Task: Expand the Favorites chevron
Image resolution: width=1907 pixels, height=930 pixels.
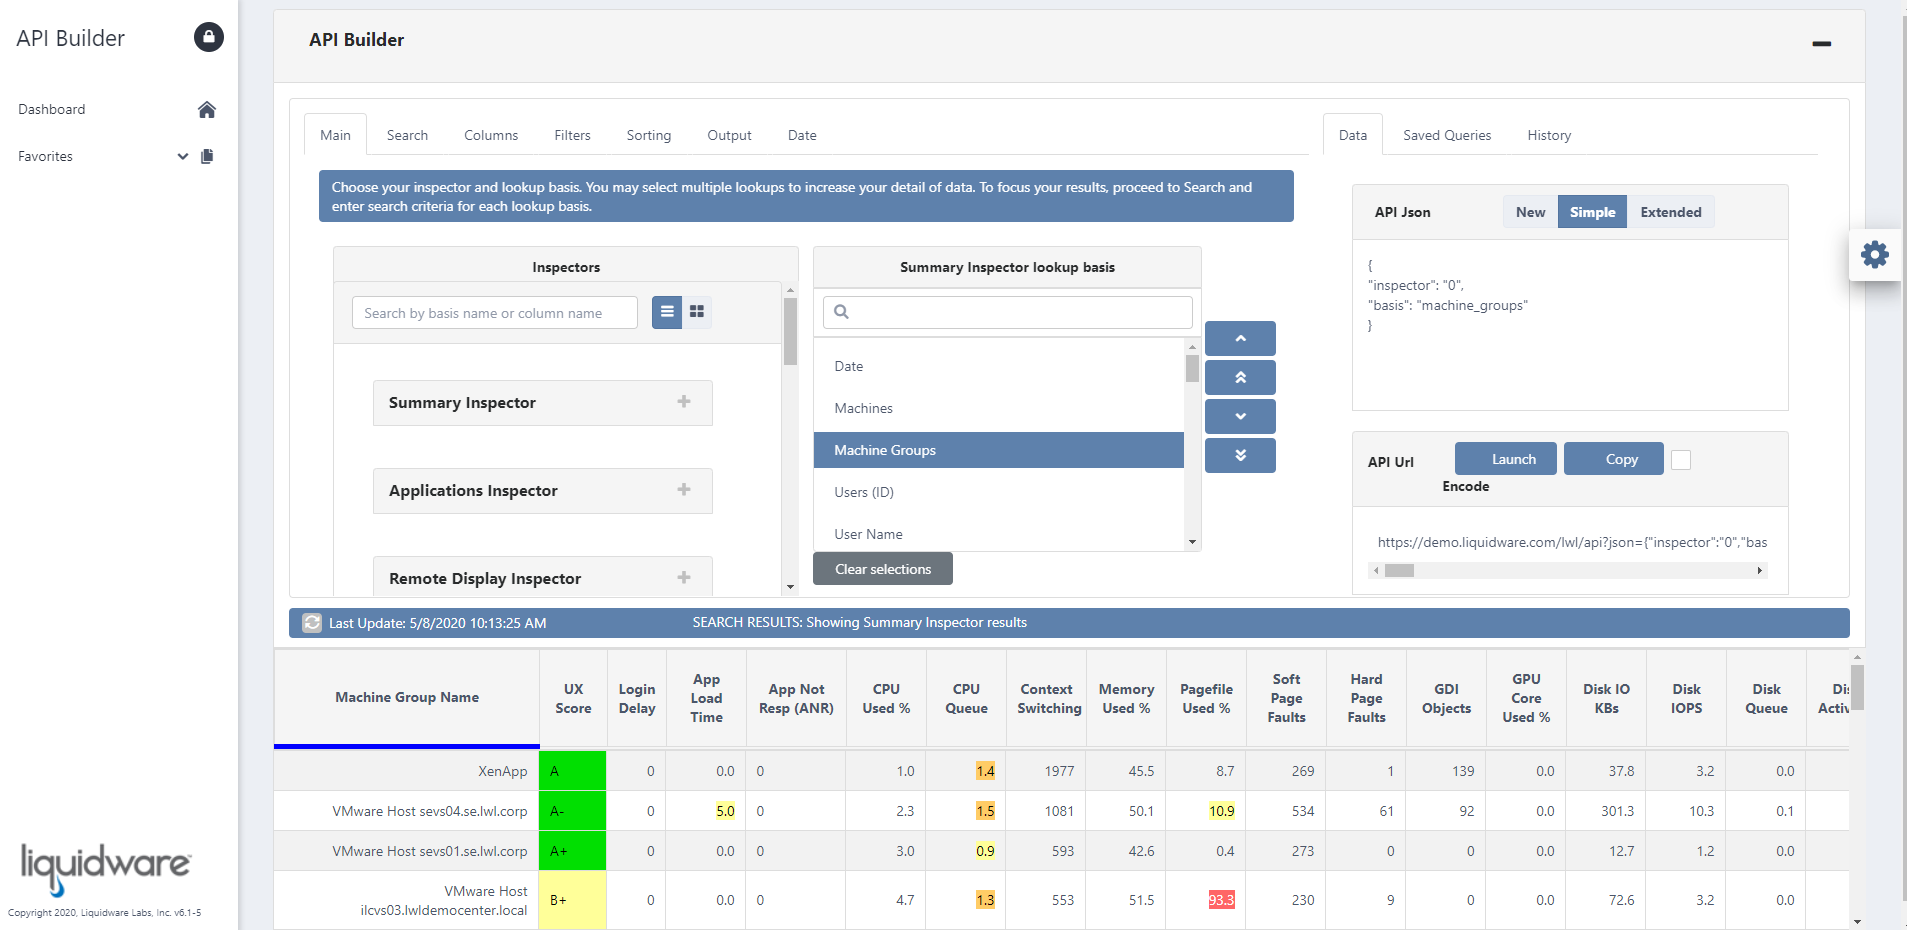Action: coord(183,156)
